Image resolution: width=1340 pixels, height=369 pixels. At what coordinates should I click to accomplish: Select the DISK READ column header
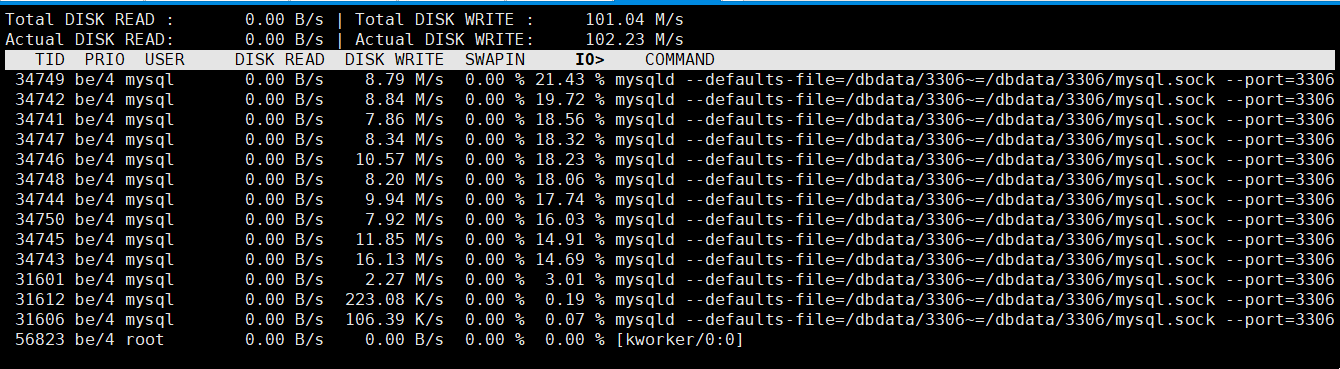(280, 60)
